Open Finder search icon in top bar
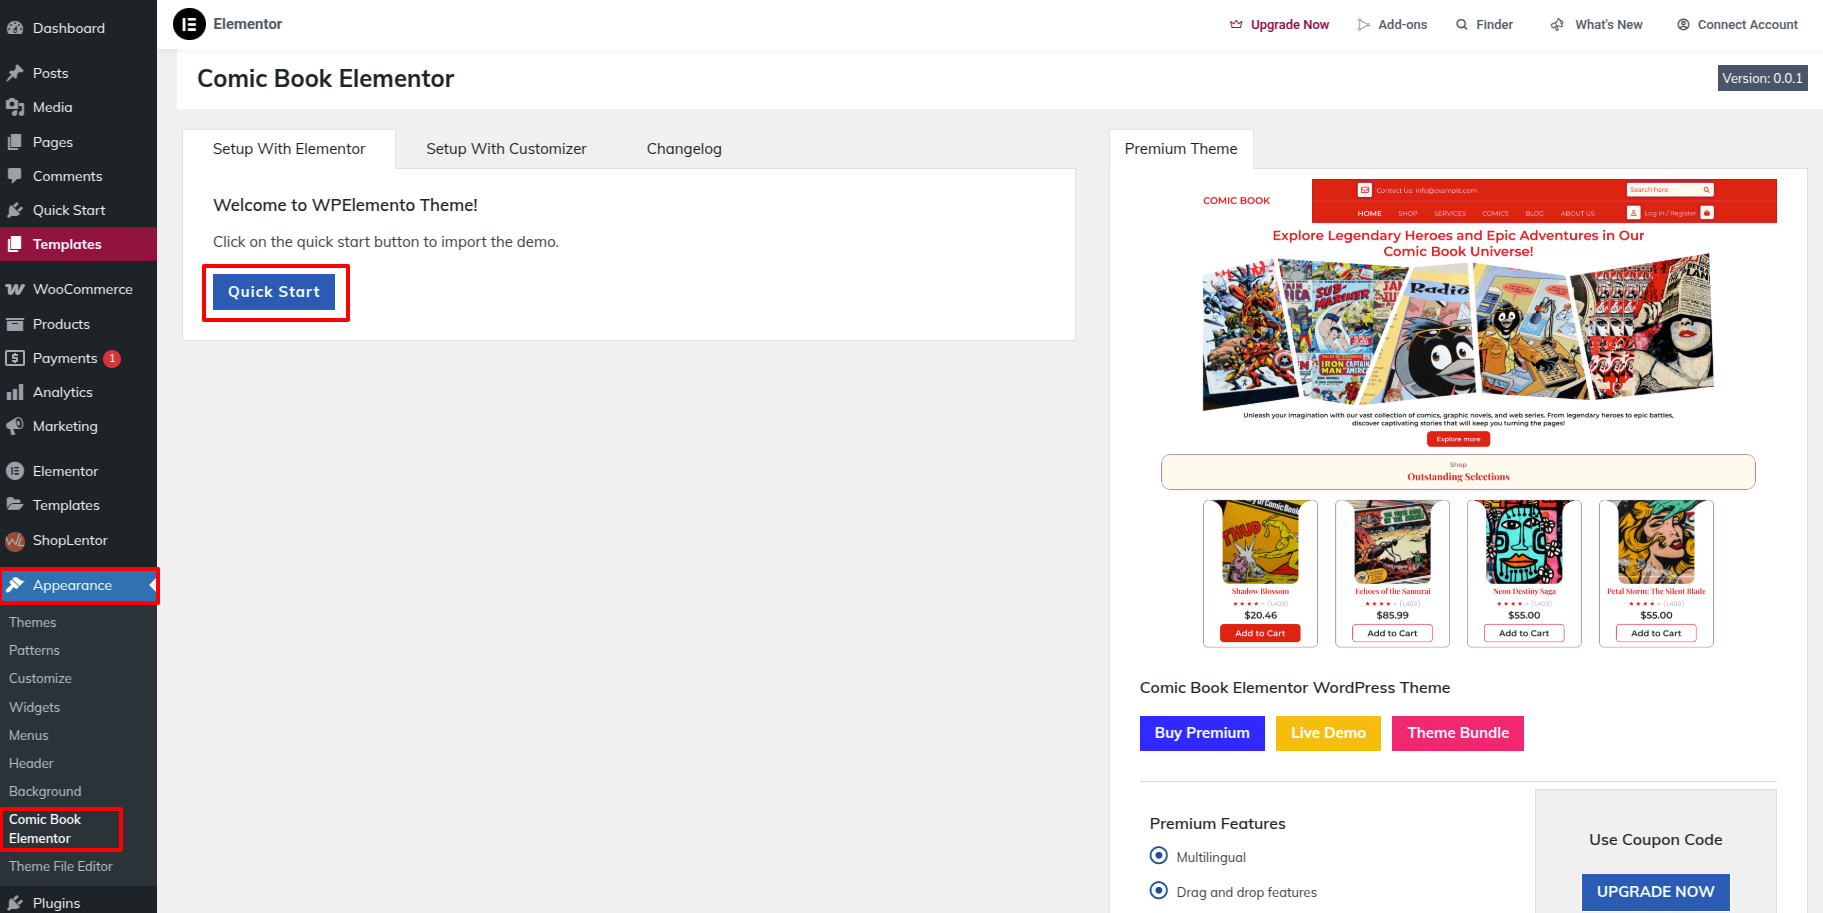1823x913 pixels. coord(1462,25)
